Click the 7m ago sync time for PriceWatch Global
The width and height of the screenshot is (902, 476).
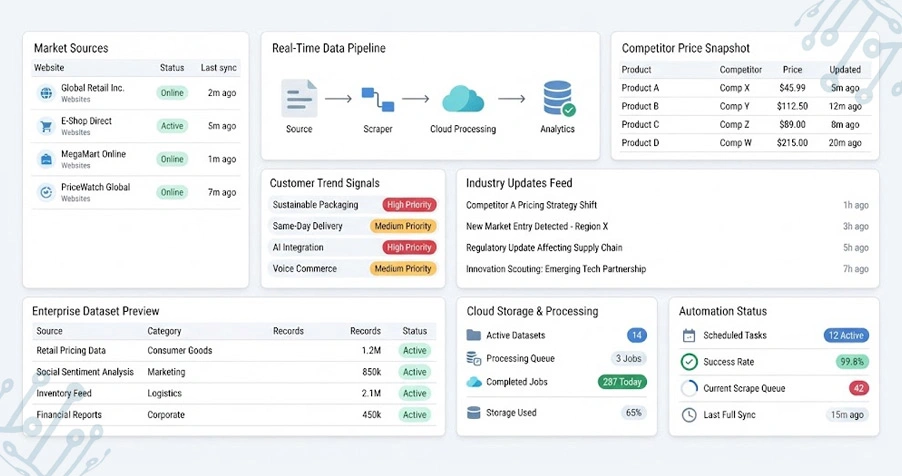222,192
